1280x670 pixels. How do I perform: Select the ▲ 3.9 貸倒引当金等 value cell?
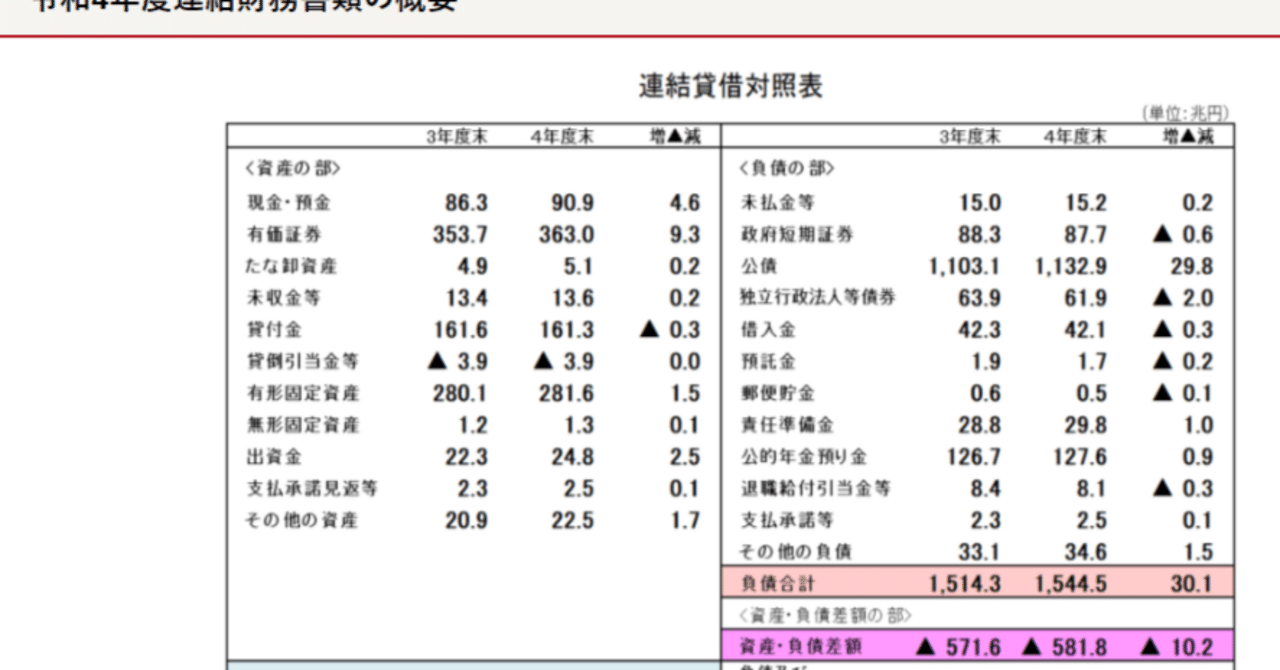[460, 361]
